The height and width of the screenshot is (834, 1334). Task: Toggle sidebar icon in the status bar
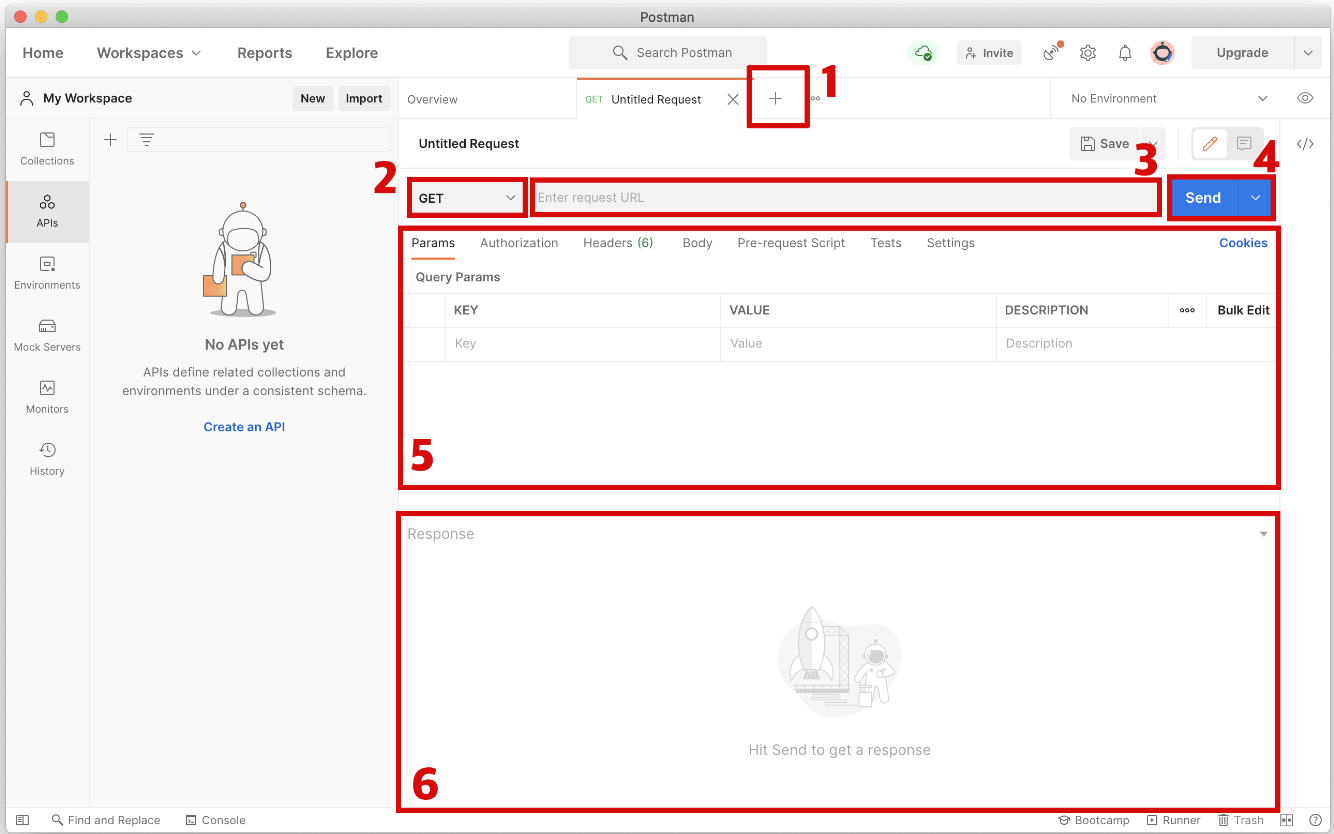(x=22, y=820)
